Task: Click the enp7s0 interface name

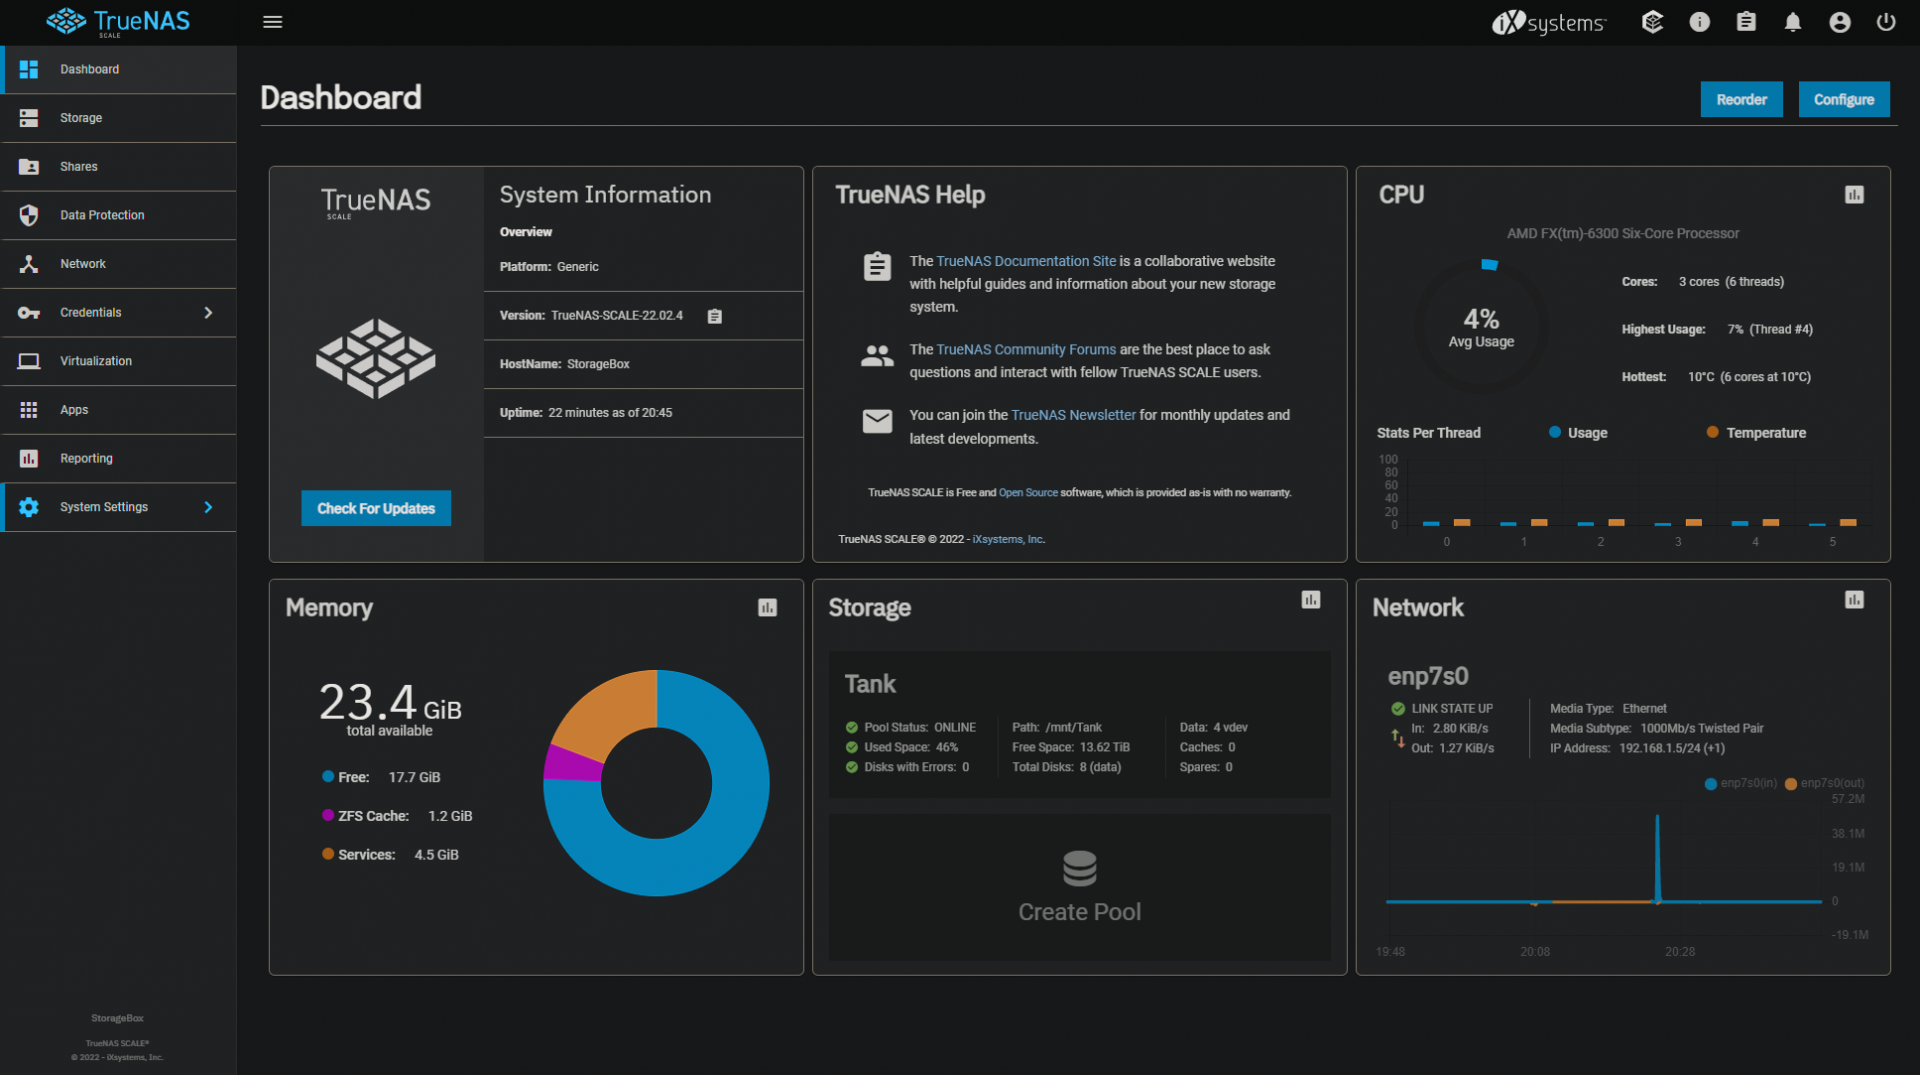Action: click(x=1428, y=676)
